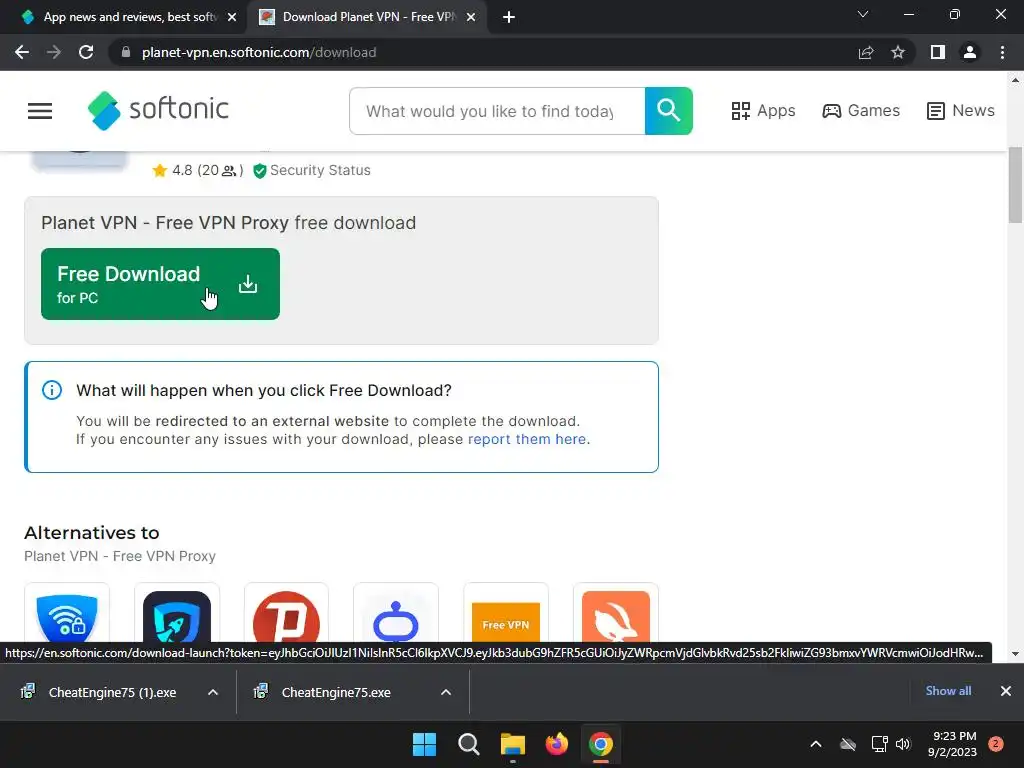Click the green Security Status shield icon

point(259,170)
